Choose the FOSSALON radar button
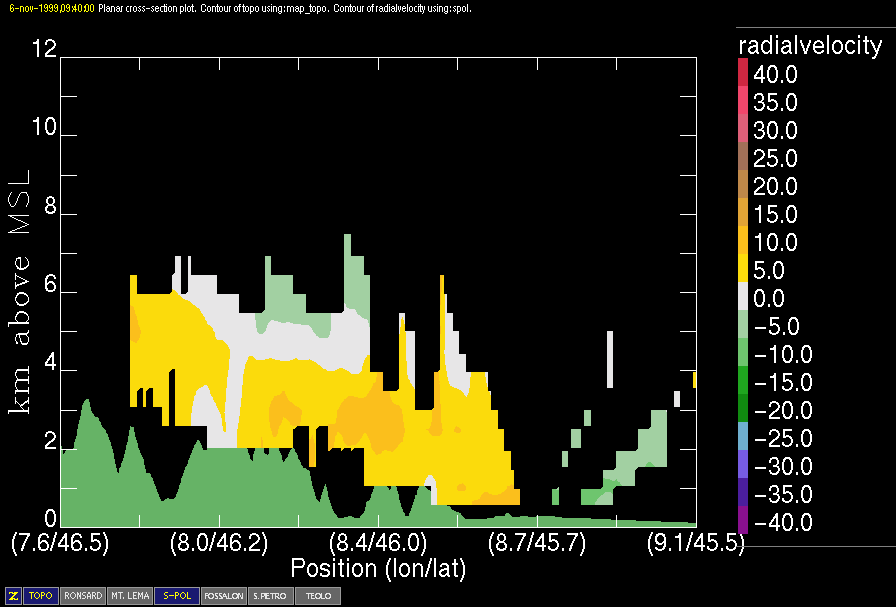Viewport: 896px width, 607px height. click(223, 596)
